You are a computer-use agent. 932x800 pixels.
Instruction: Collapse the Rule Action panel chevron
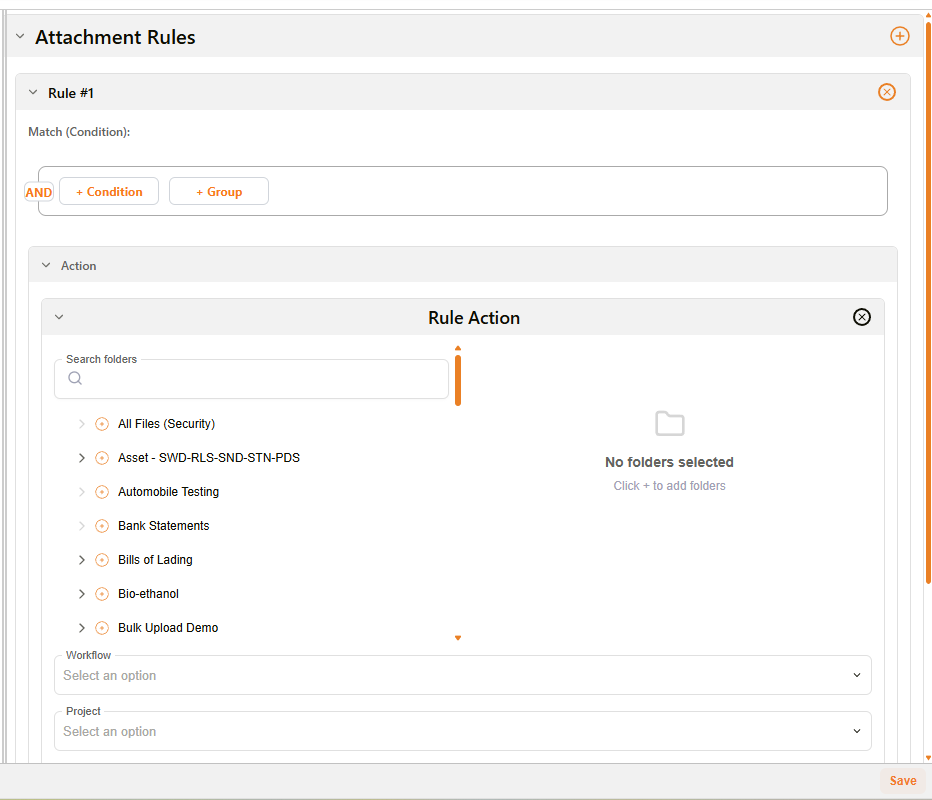coord(59,317)
